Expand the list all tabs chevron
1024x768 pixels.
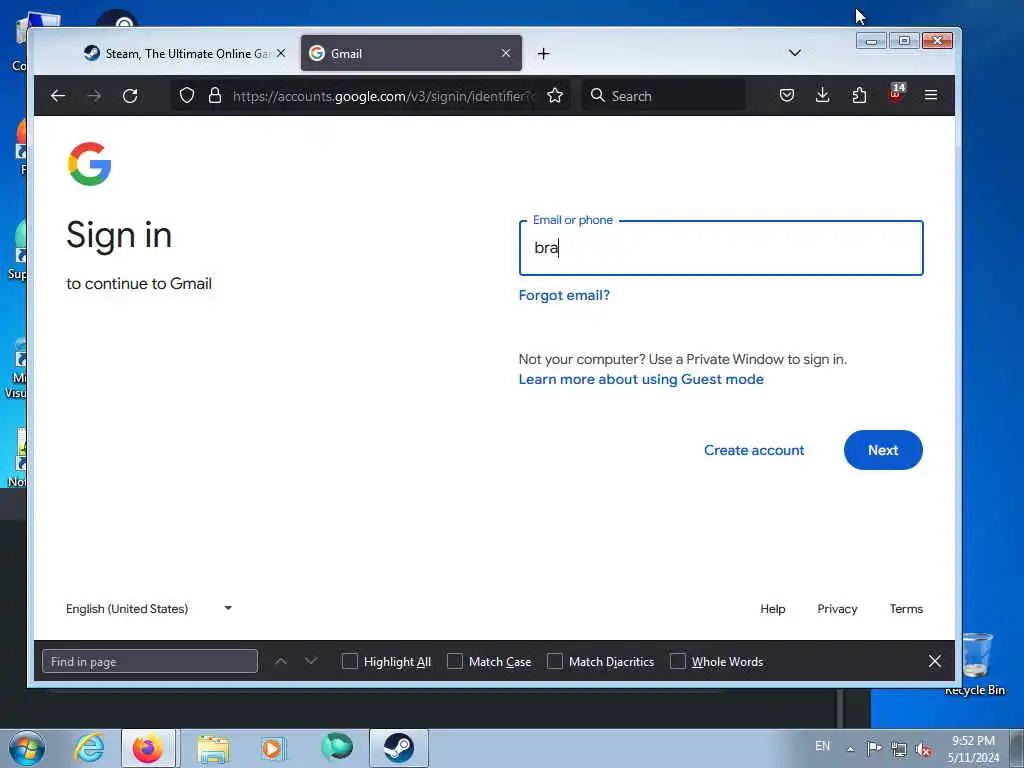[x=795, y=53]
